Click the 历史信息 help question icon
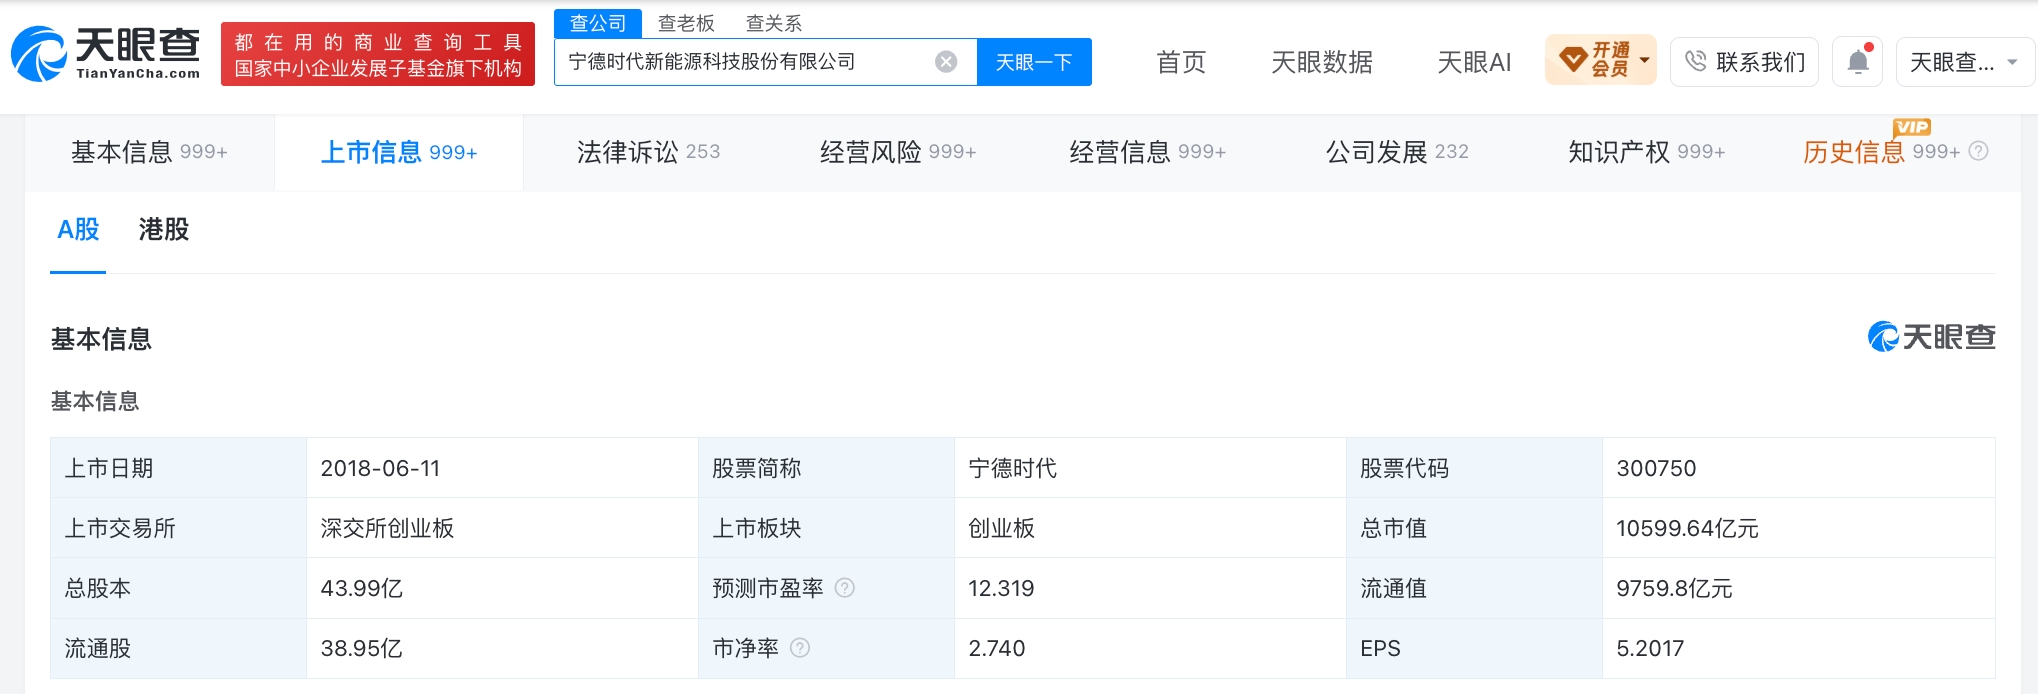The height and width of the screenshot is (694, 2038). tap(1978, 151)
